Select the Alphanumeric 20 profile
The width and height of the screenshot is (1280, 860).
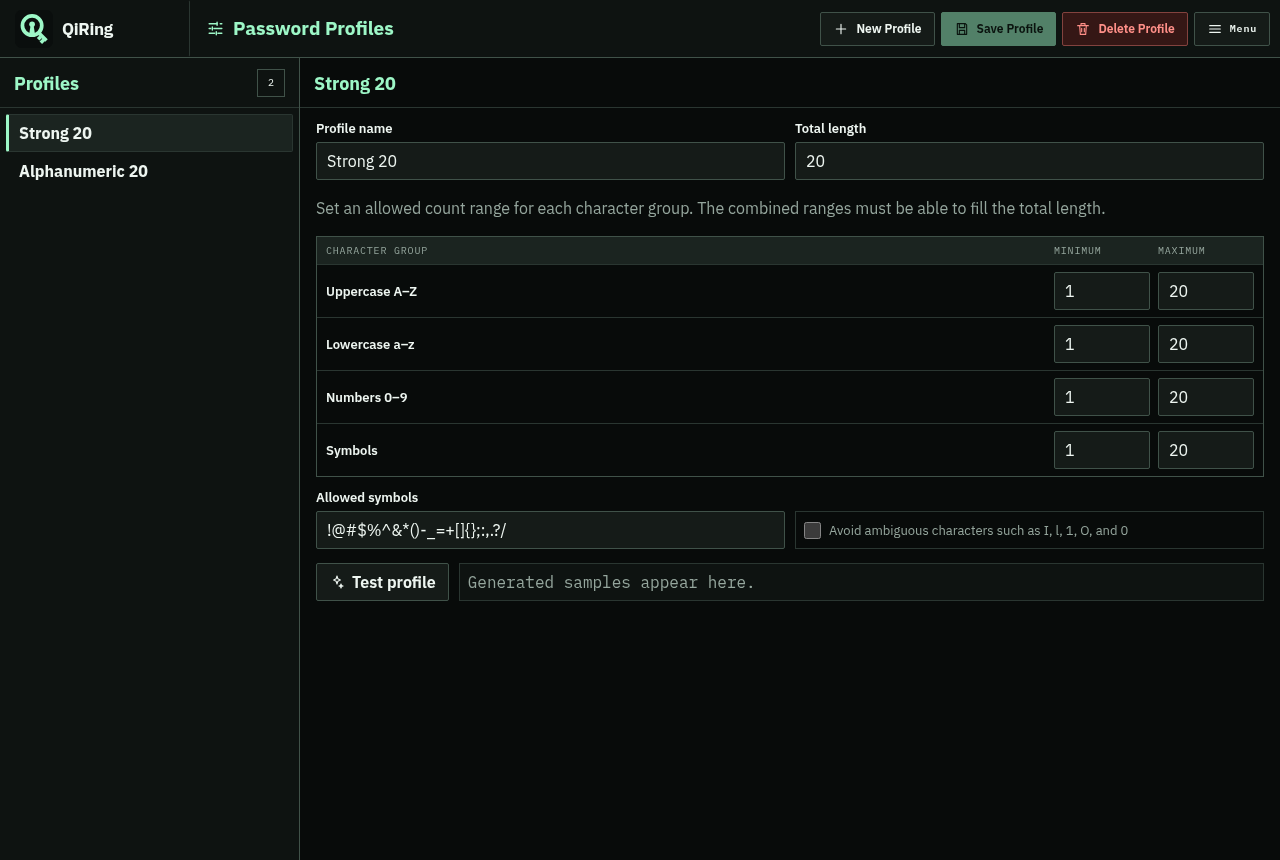click(149, 171)
